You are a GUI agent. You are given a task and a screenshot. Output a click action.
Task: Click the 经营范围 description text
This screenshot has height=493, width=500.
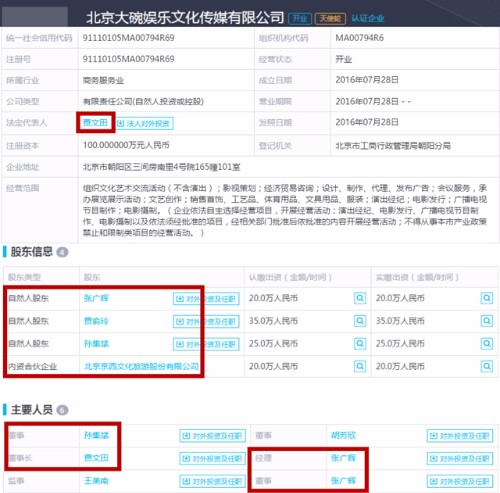coord(285,210)
